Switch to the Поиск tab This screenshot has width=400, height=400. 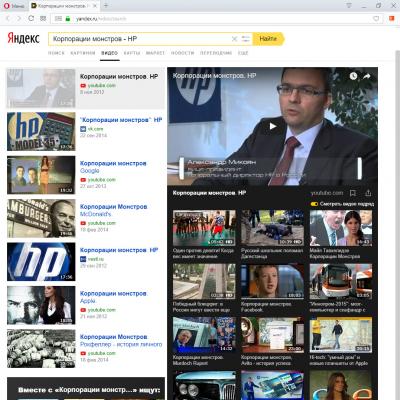point(56,53)
